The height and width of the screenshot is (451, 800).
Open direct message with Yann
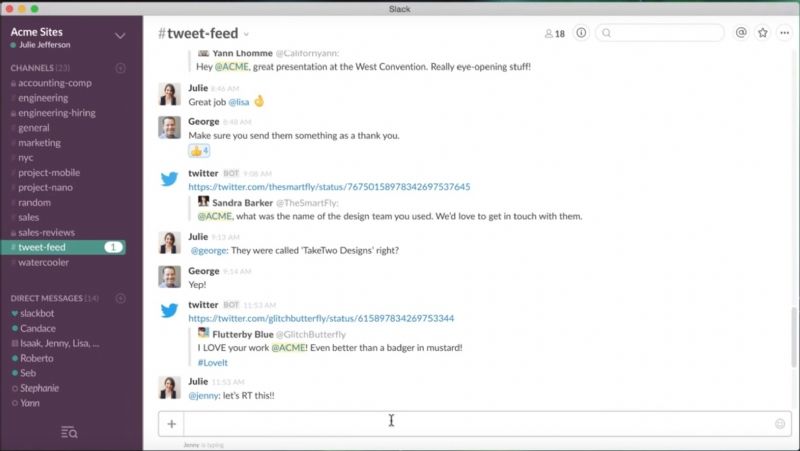[30, 403]
